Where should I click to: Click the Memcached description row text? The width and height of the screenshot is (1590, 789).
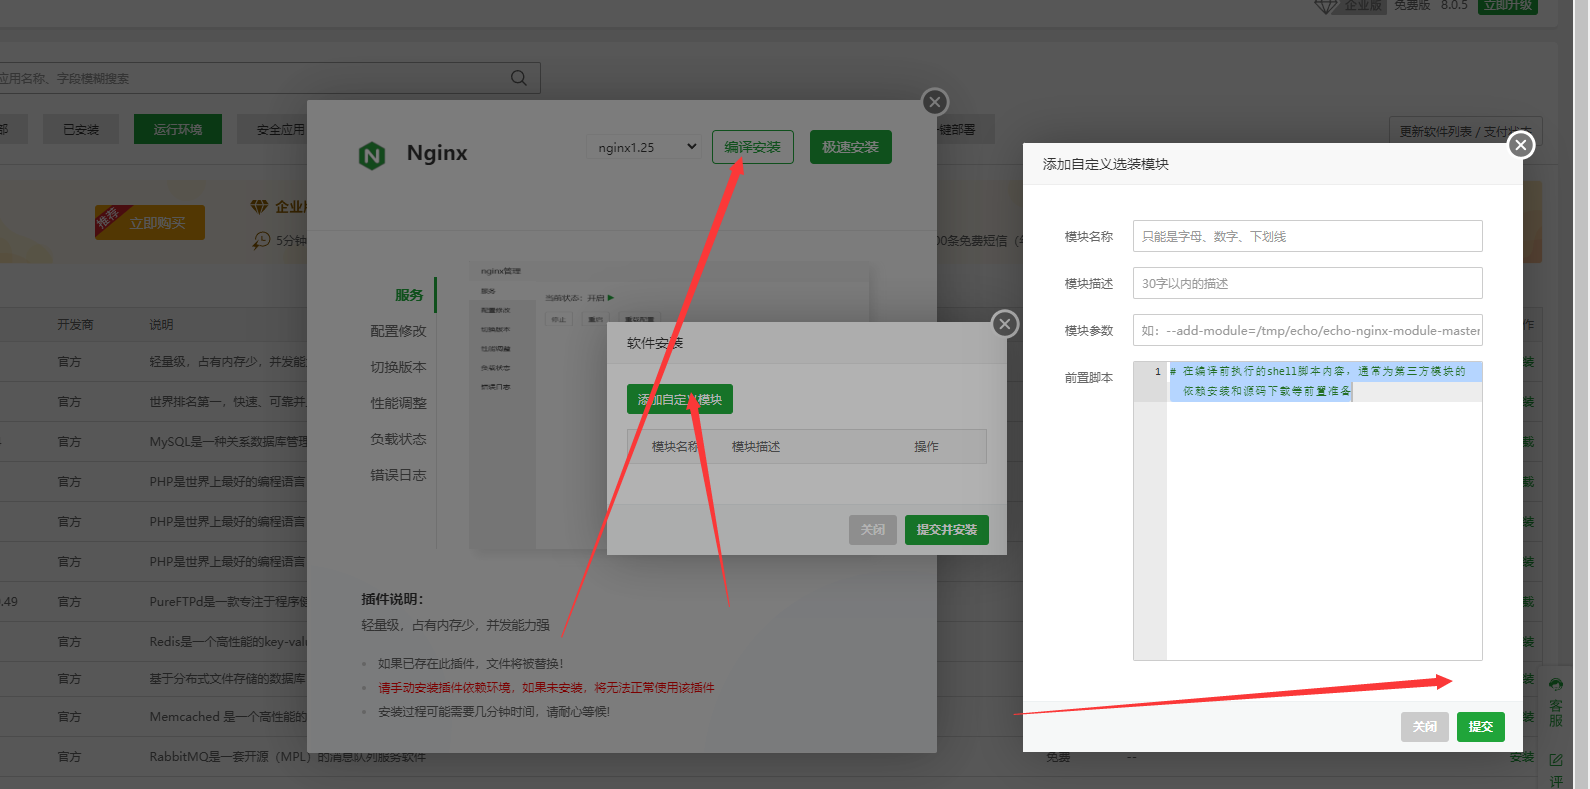click(228, 716)
